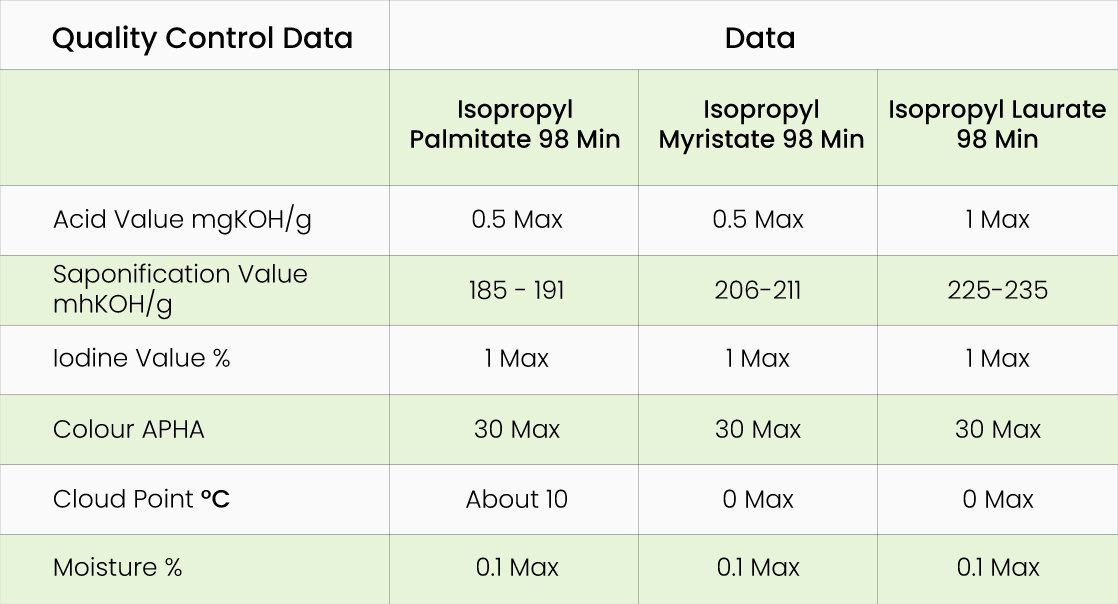Click Isopropyl Myristate's 0 Max cloud point
This screenshot has height=604, width=1118.
[x=758, y=499]
